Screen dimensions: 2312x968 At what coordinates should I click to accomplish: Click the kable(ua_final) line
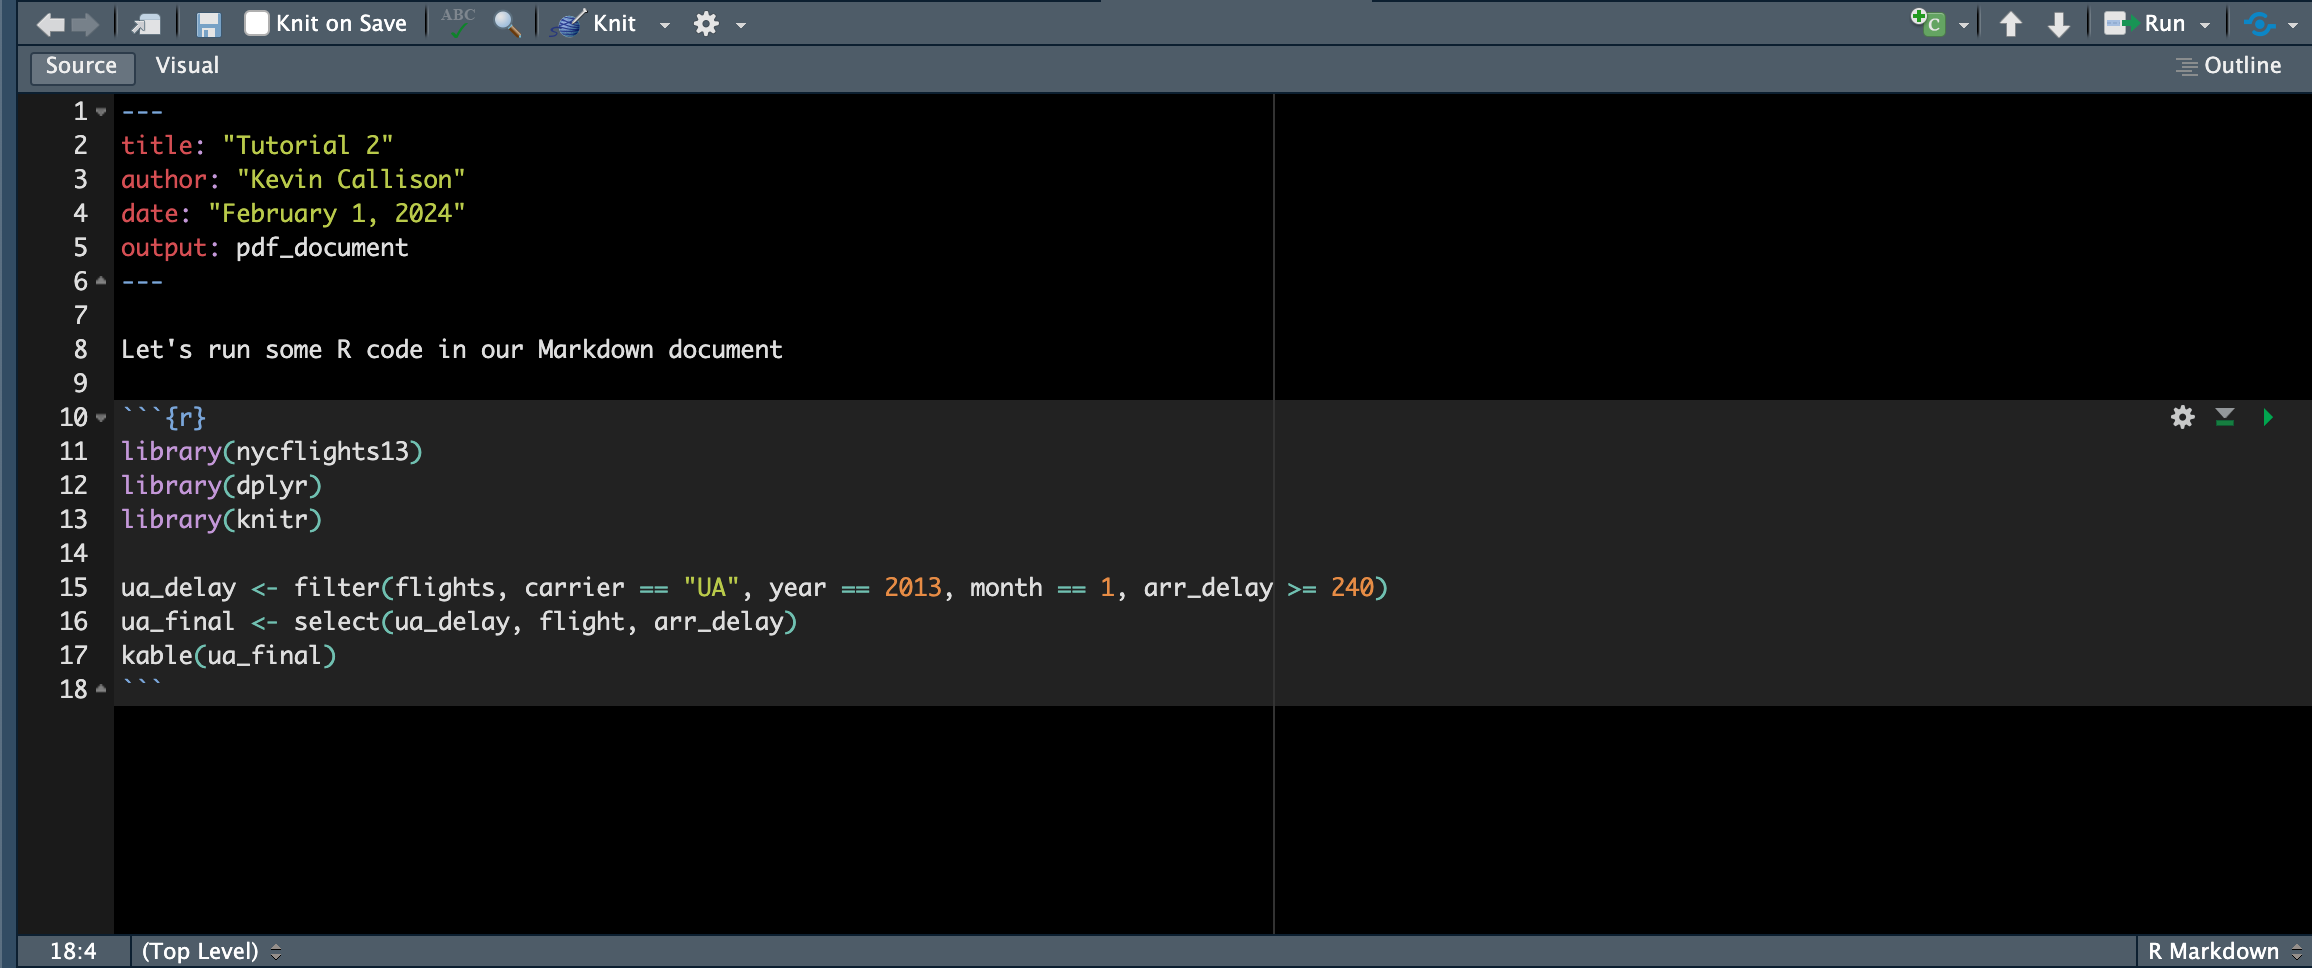[229, 656]
